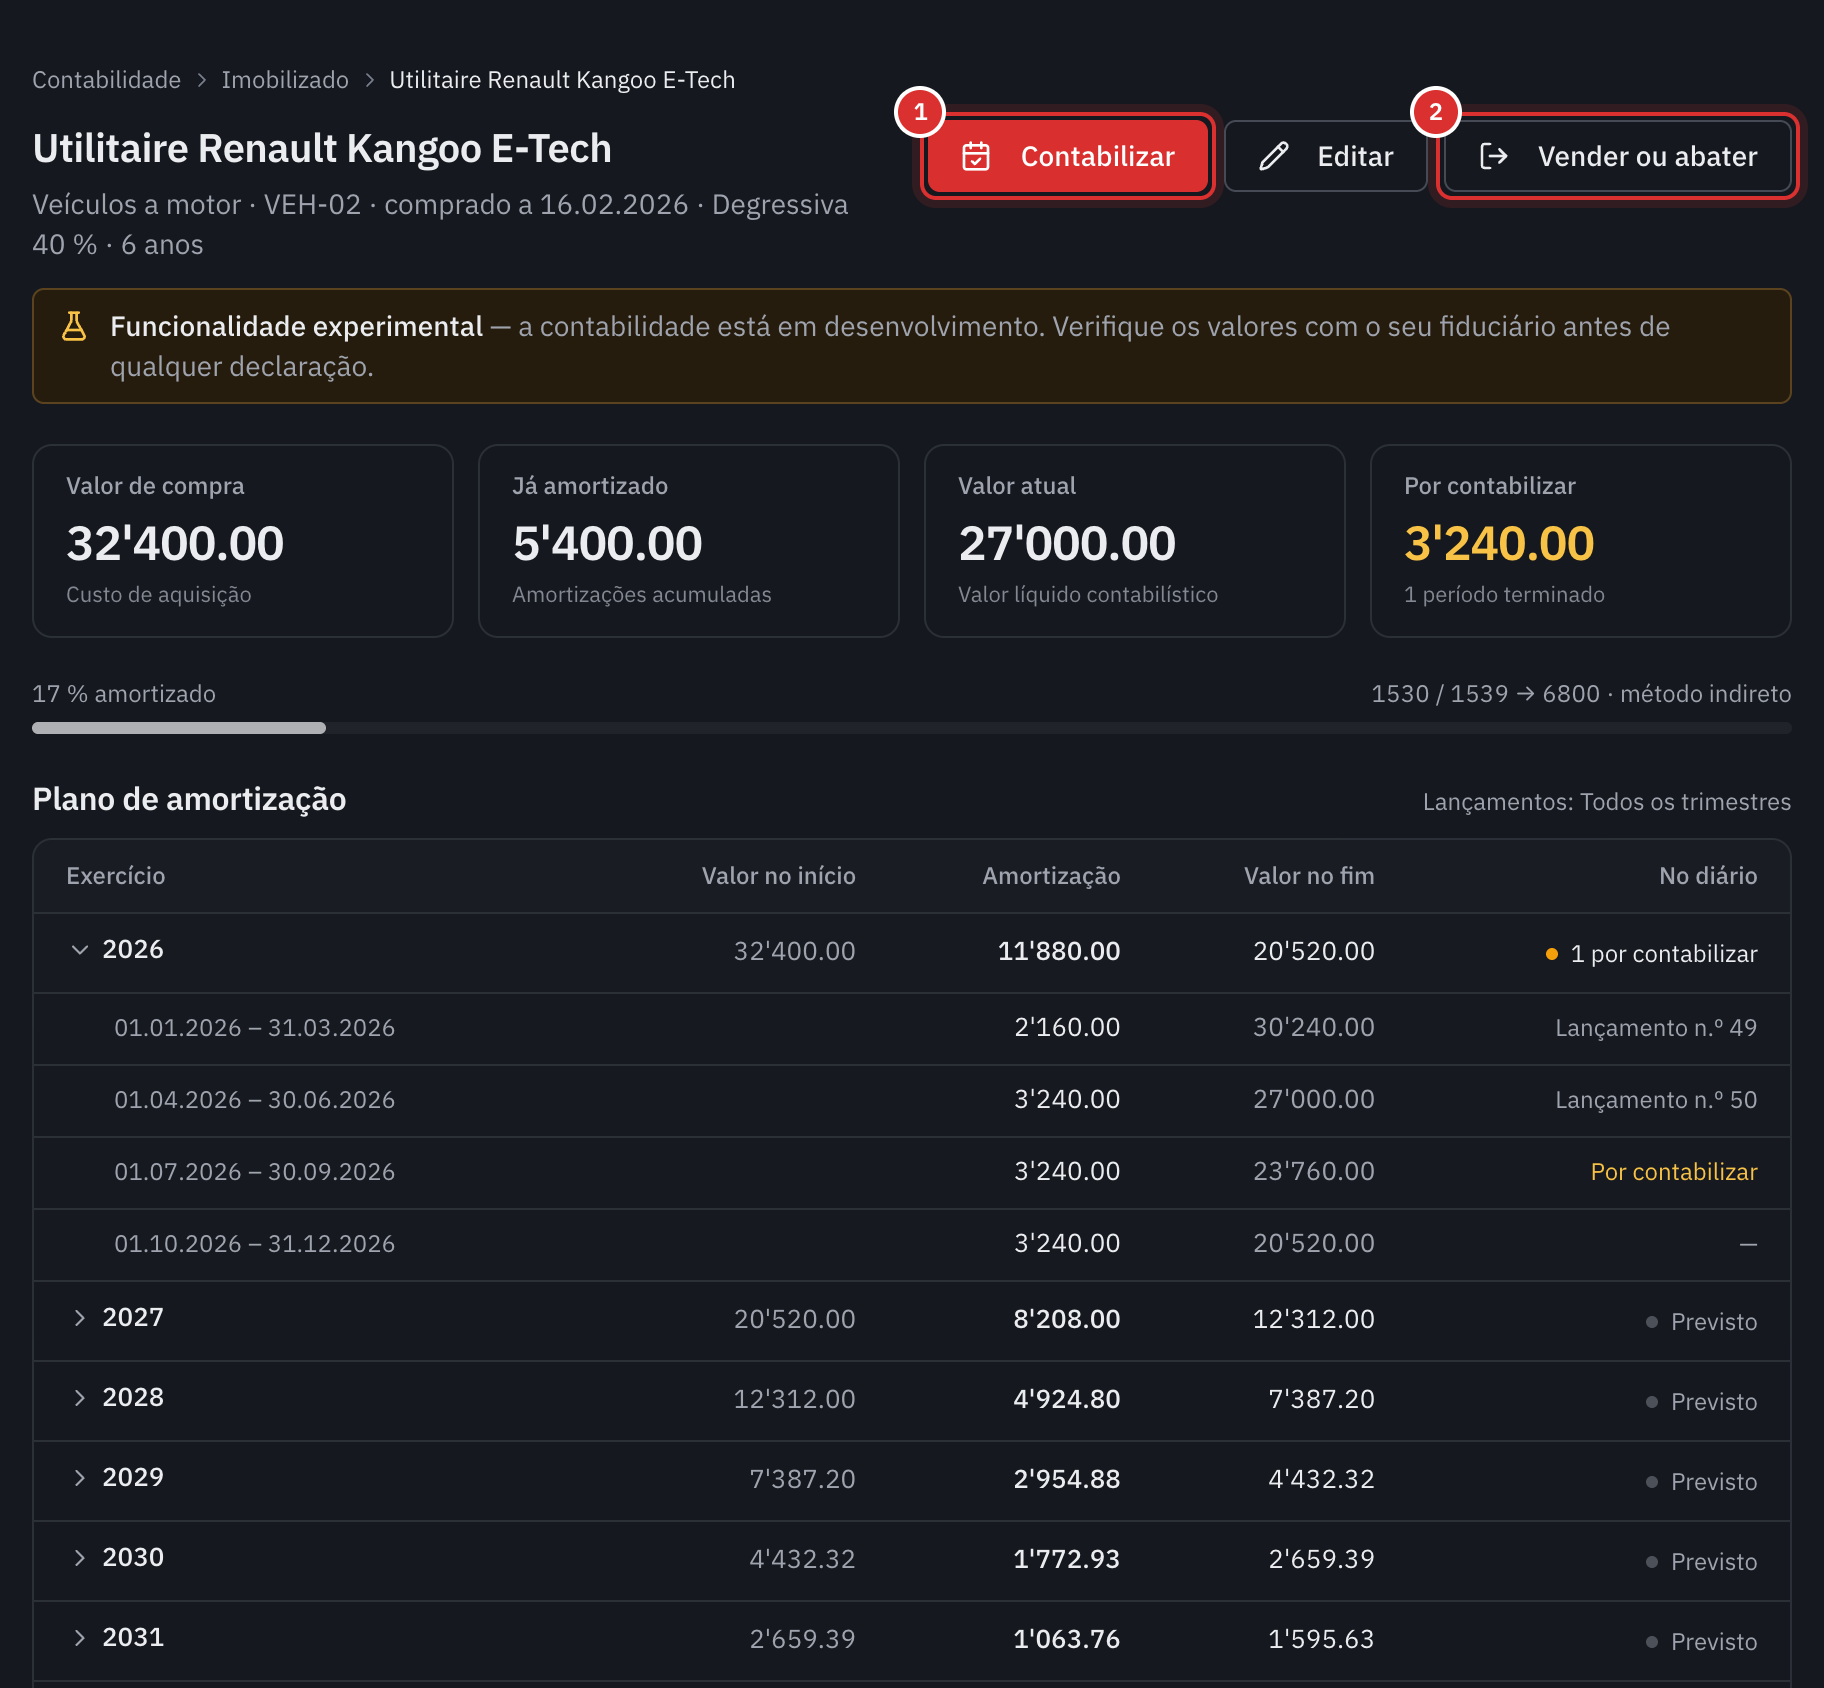The width and height of the screenshot is (1824, 1688).
Task: Expand the 2028 exercise row
Action: (x=80, y=1397)
